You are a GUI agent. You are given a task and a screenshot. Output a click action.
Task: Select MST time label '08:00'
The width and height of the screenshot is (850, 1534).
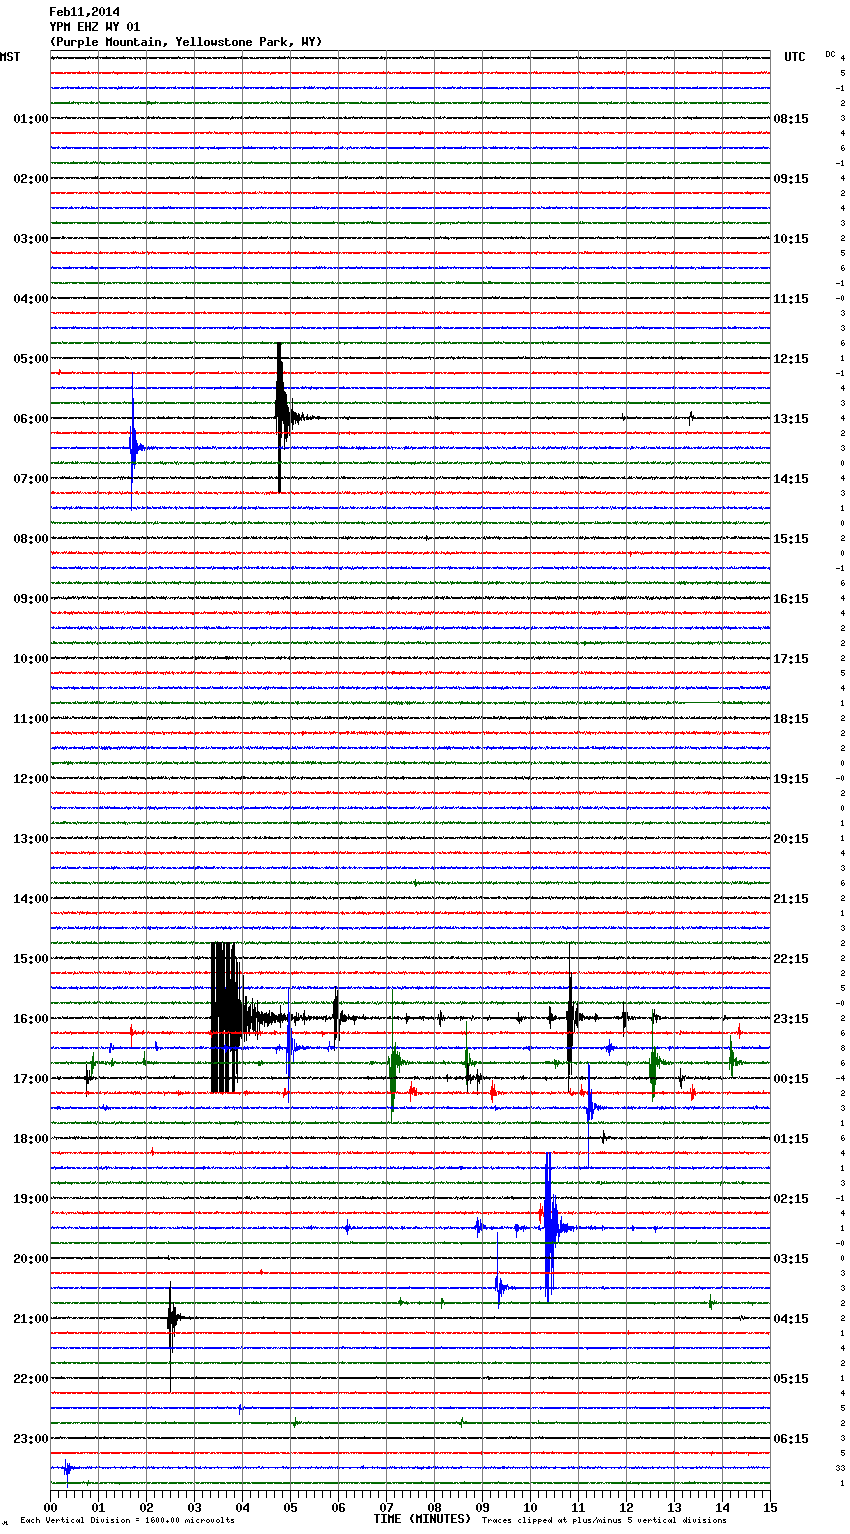(x=31, y=539)
